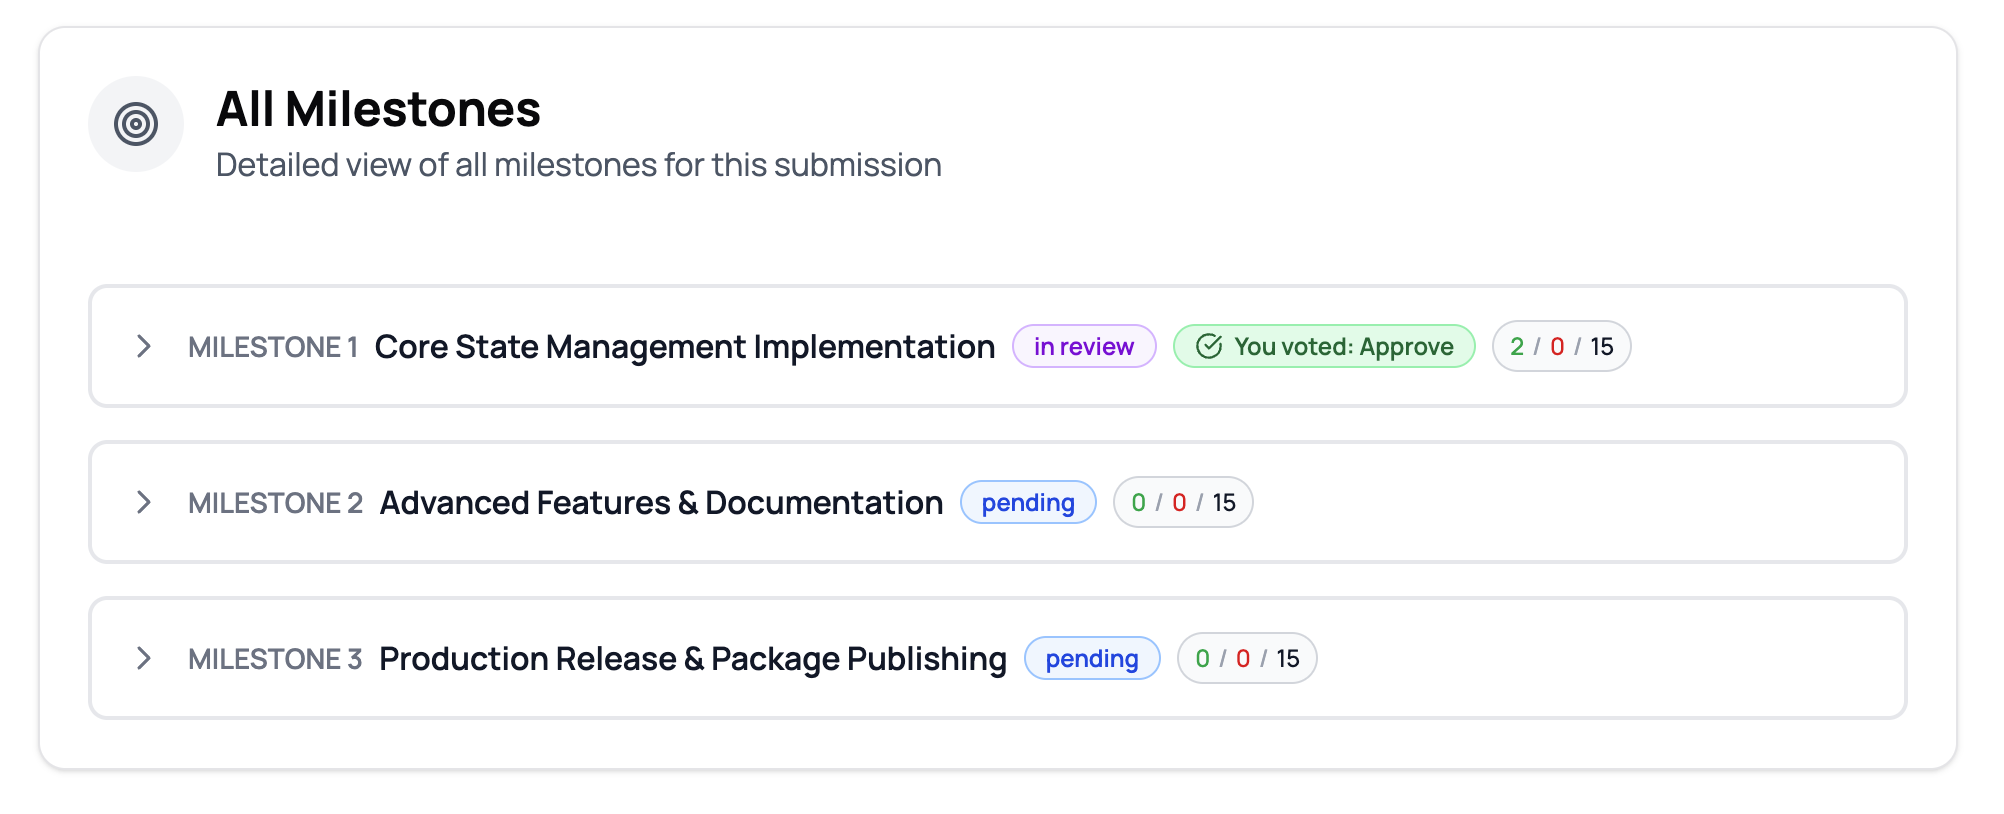
Task: Click the 'All Milestones' heading
Action: (x=378, y=109)
